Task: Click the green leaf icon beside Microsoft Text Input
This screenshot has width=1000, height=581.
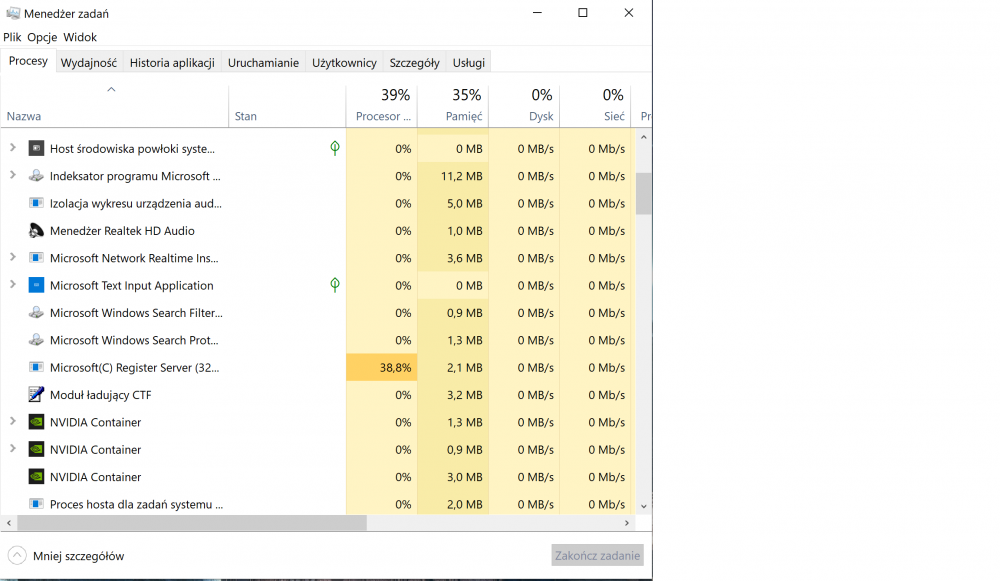Action: coord(335,285)
